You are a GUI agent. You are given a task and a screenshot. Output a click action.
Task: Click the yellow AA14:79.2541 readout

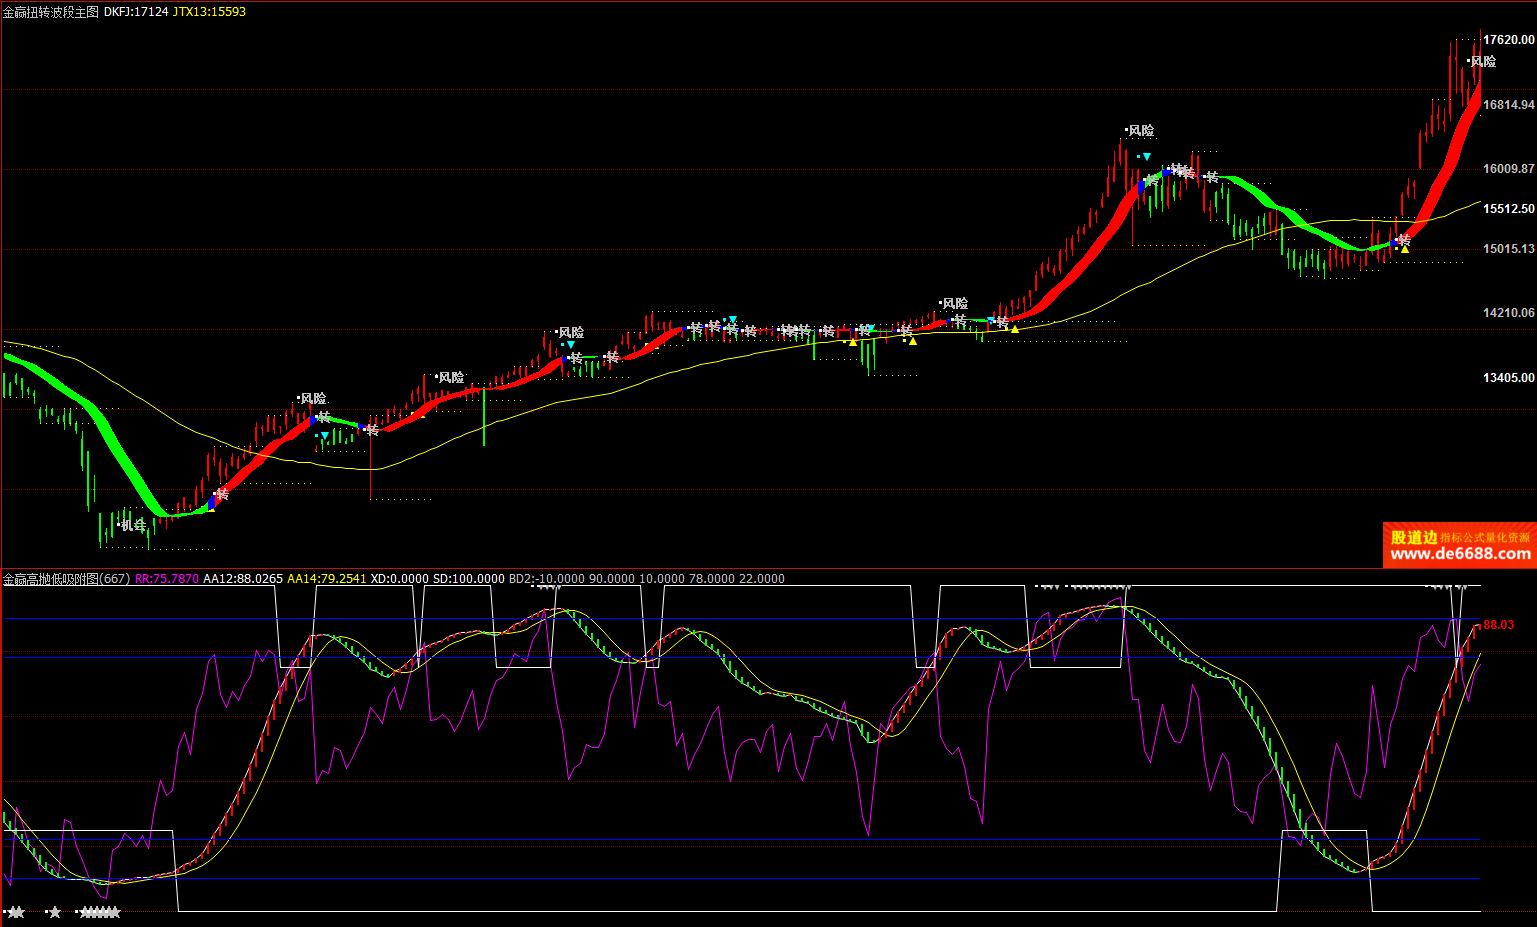(327, 579)
